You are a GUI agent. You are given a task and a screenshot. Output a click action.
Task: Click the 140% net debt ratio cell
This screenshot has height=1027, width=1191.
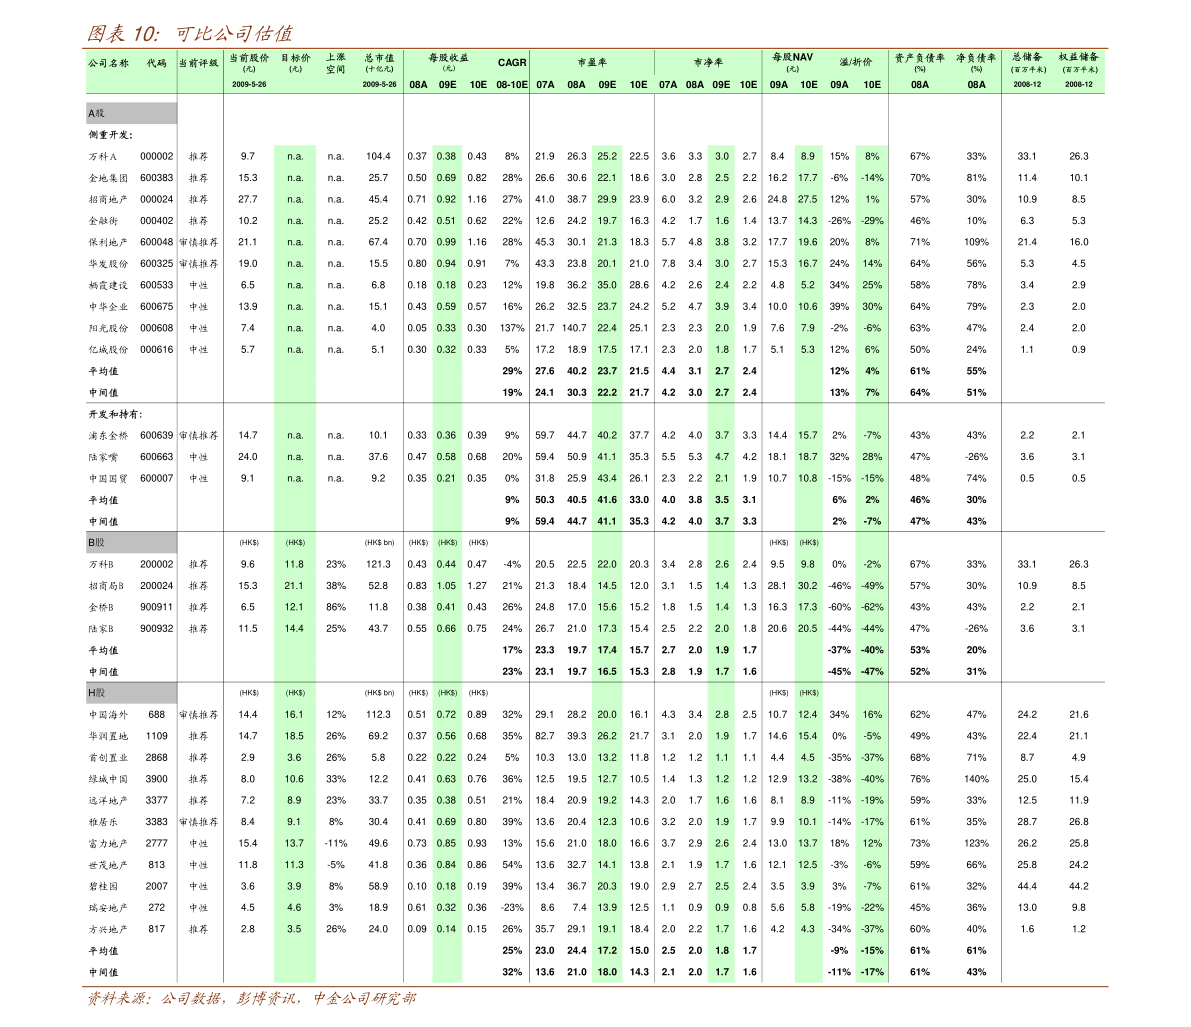pyautogui.click(x=976, y=779)
